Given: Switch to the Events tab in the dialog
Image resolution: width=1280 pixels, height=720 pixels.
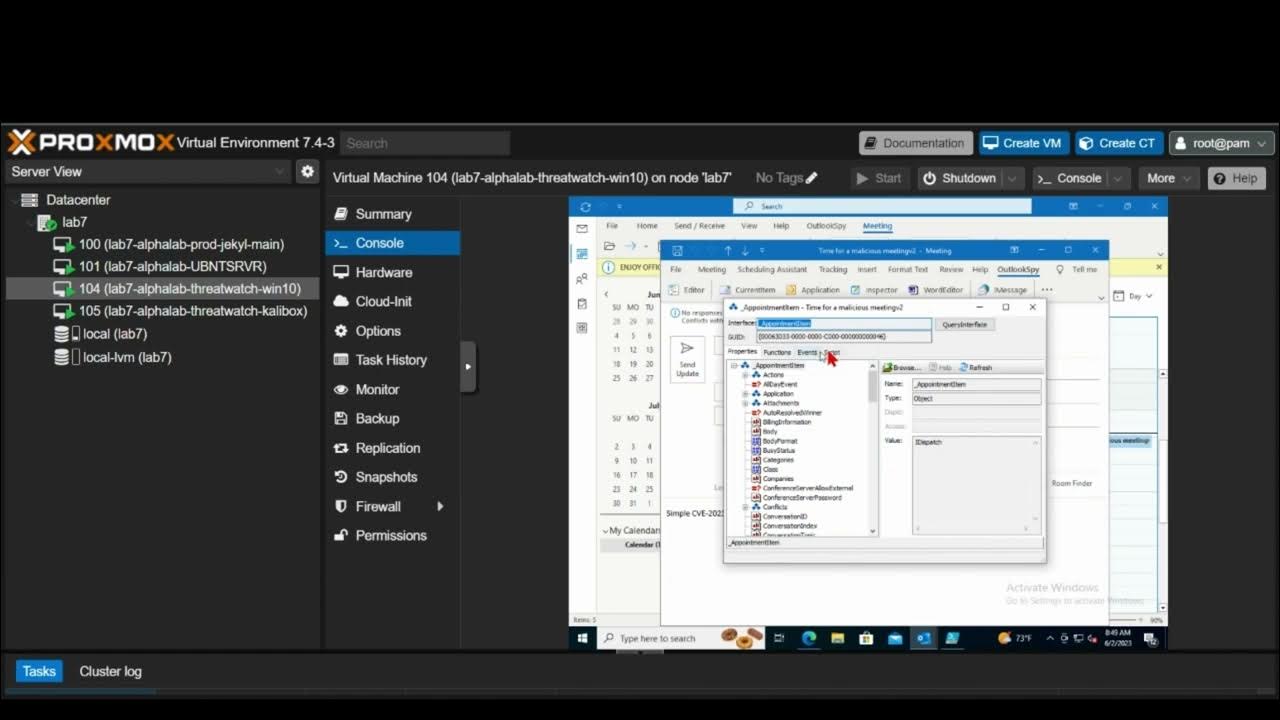Looking at the screenshot, I should 806,352.
